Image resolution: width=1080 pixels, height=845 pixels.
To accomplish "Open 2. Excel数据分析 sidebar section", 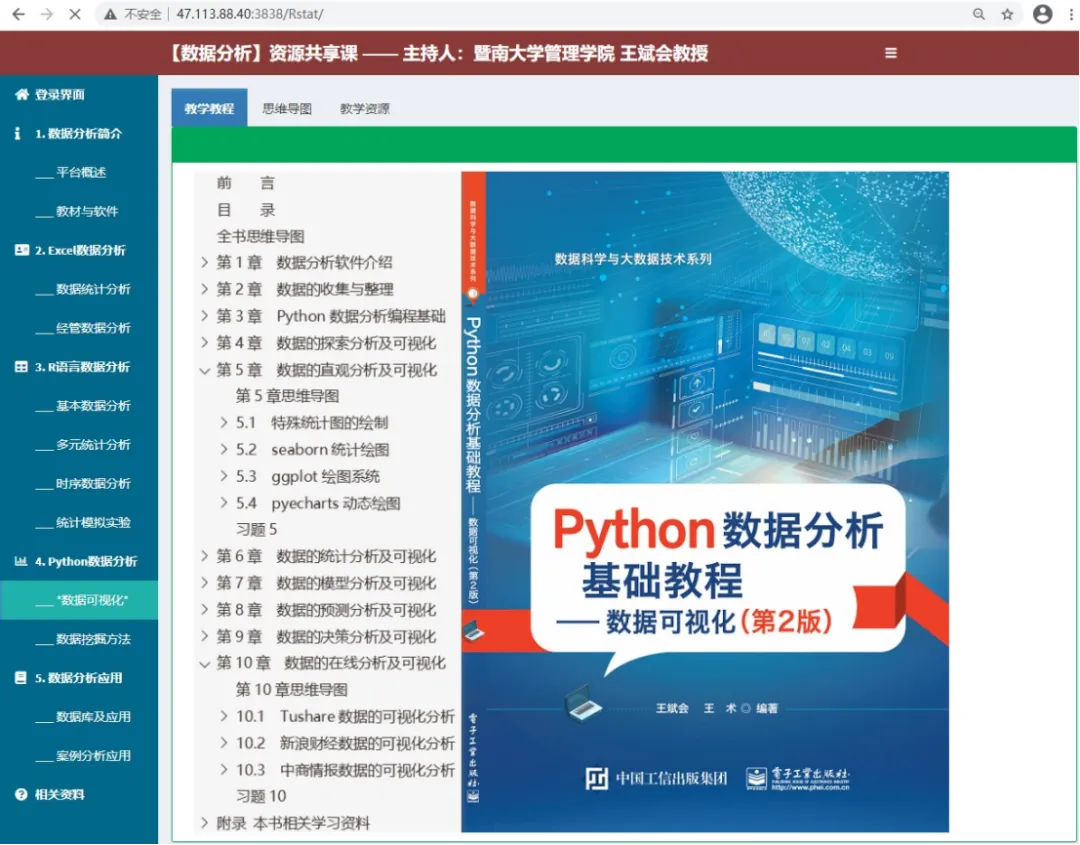I will [x=79, y=250].
